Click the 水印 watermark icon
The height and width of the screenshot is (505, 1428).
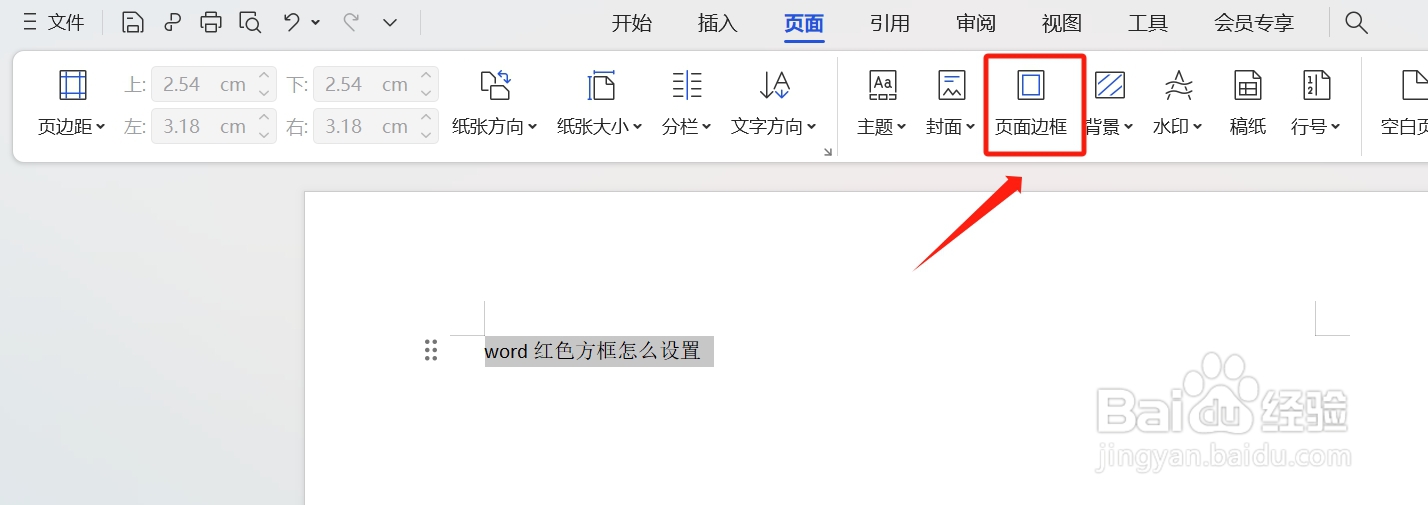click(x=1179, y=86)
